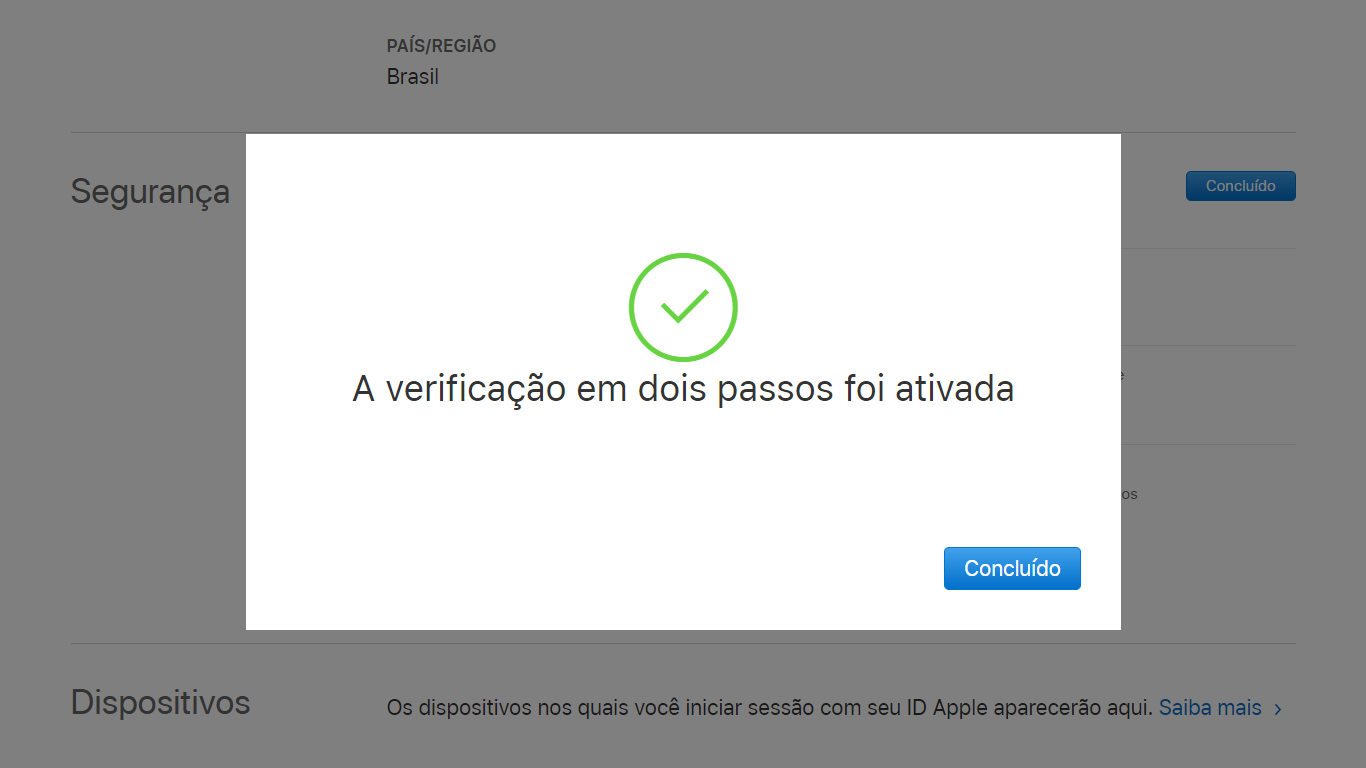This screenshot has width=1366, height=768.
Task: Click the Segurança section heading
Action: (150, 191)
